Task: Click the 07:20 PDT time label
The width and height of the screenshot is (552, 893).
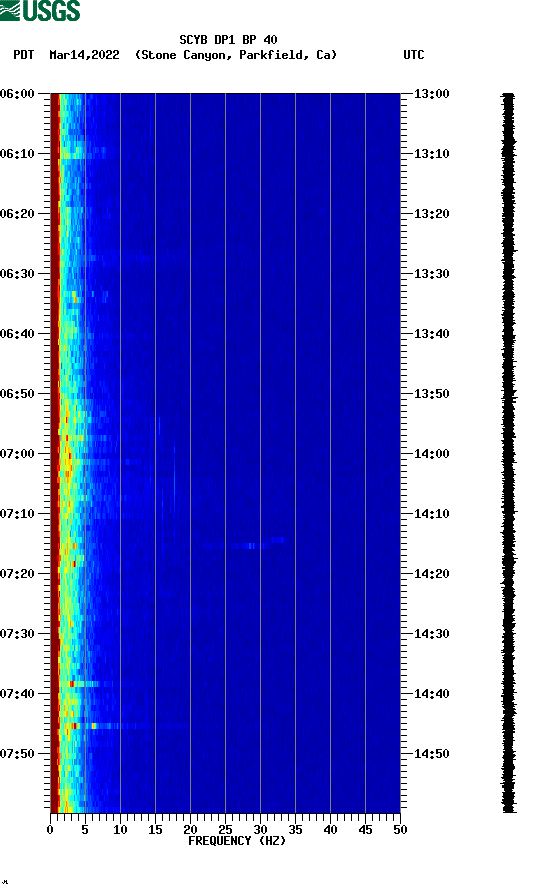Action: point(18,574)
